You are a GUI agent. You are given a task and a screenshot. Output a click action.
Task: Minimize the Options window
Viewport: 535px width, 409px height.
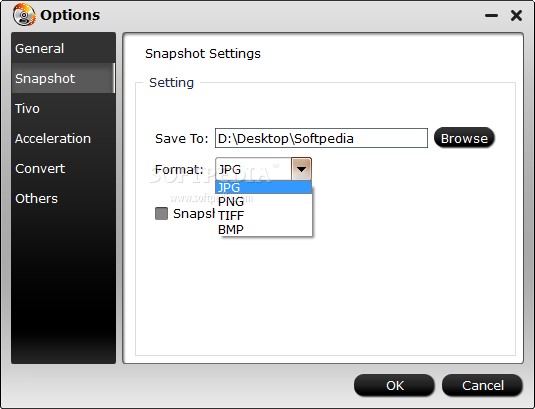coord(491,15)
